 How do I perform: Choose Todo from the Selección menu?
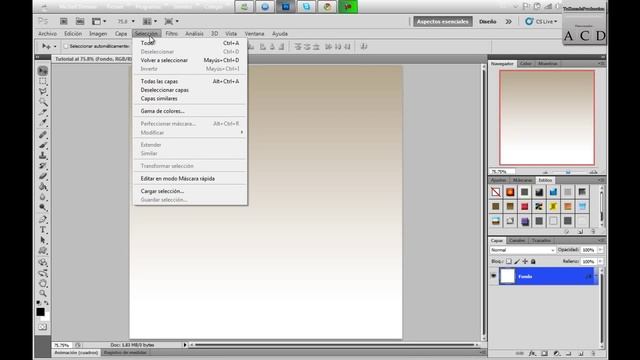[x=190, y=43]
